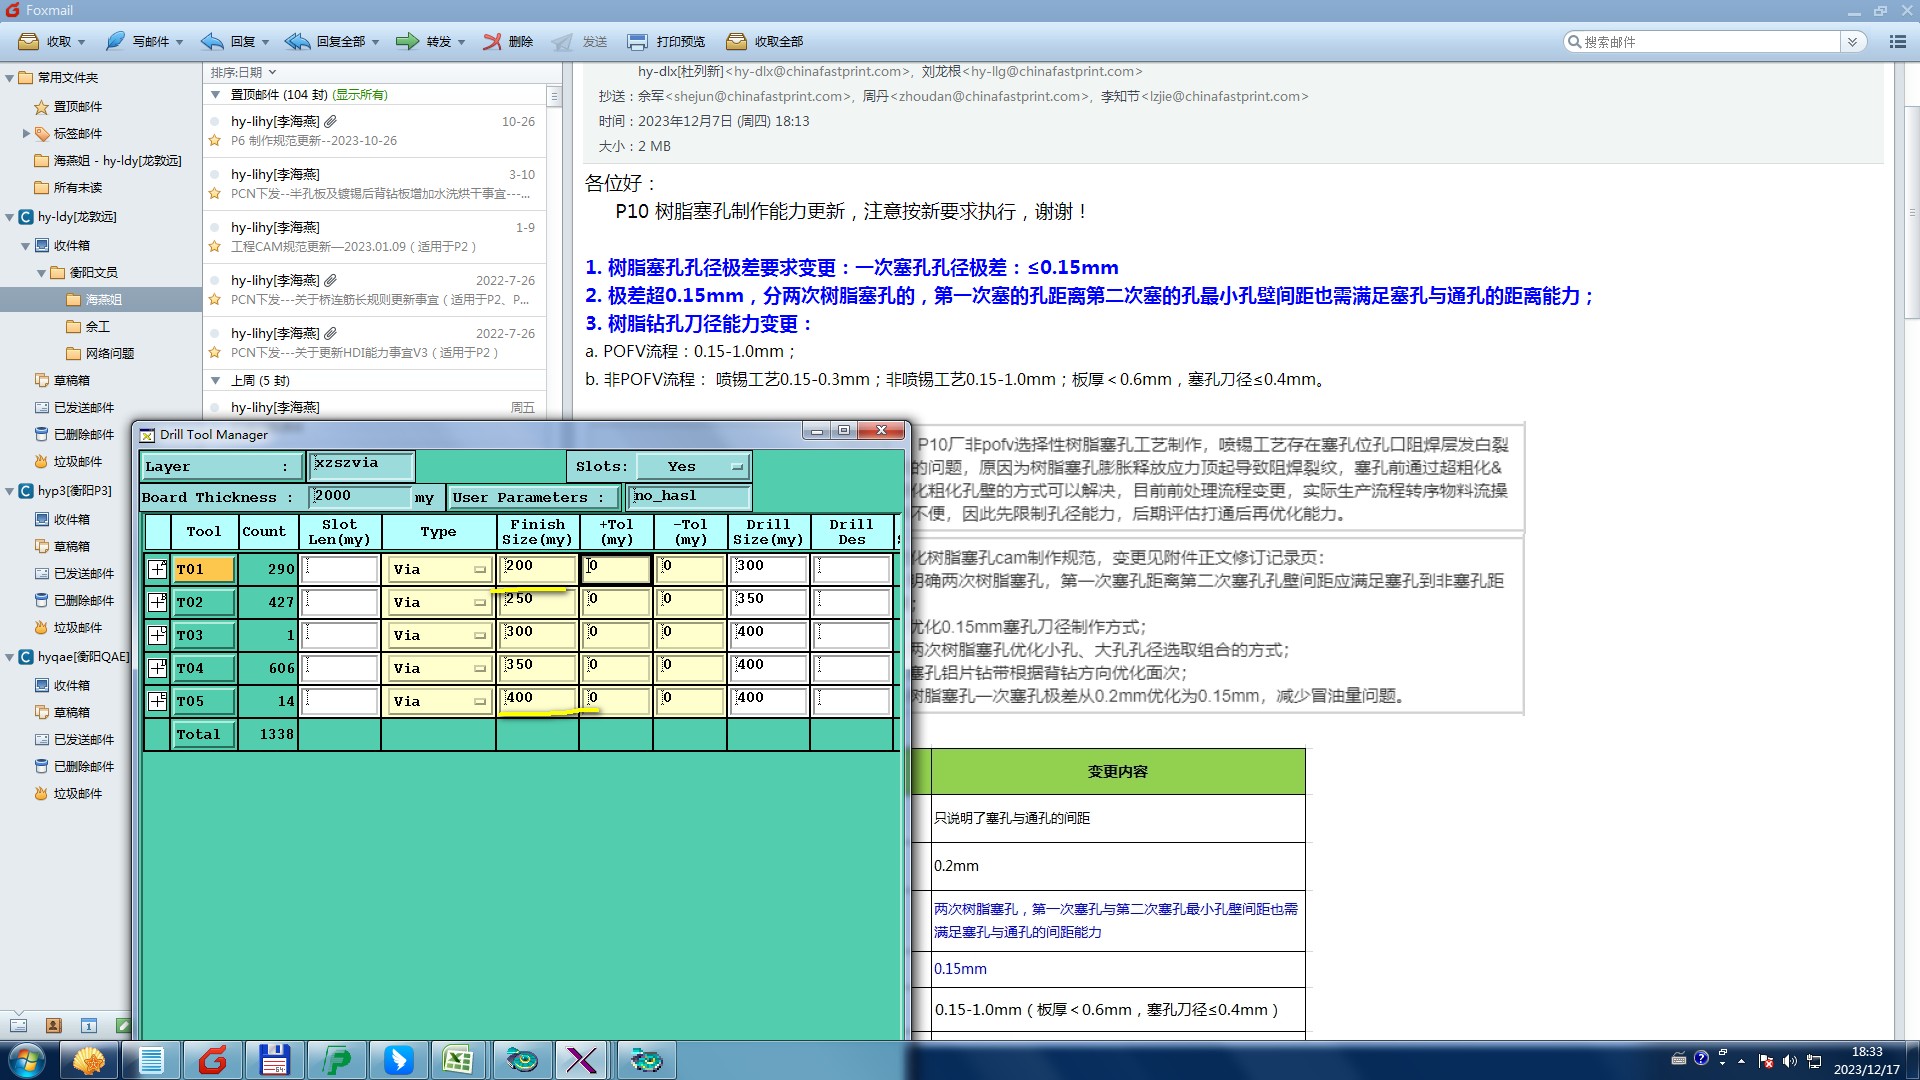Toggle the star on P6 制作规范更新 email
Image resolution: width=1920 pixels, height=1080 pixels.
(214, 141)
